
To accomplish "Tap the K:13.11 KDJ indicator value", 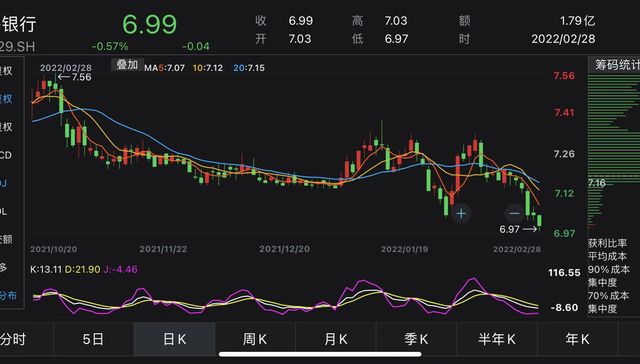I will point(46,270).
